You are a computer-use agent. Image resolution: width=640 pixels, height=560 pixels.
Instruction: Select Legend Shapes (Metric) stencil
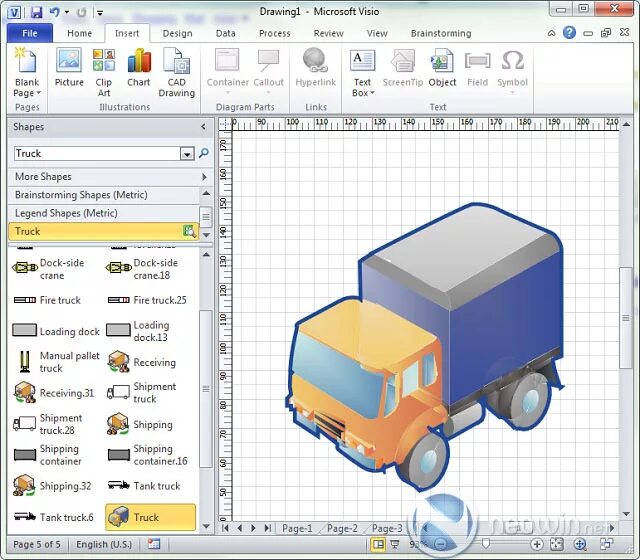[104, 213]
